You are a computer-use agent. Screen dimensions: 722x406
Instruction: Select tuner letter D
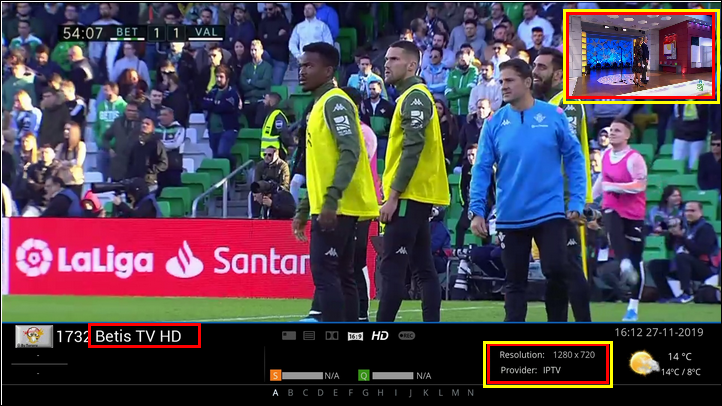[x=320, y=393]
